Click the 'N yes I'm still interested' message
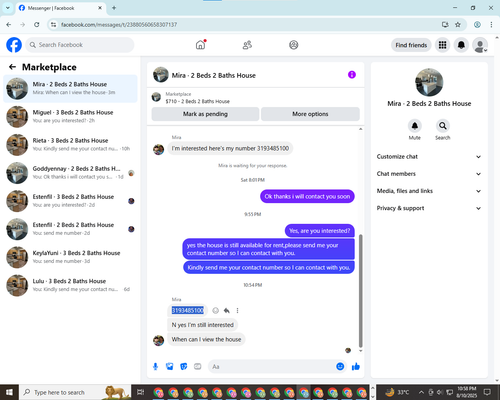The image size is (500, 400). [x=203, y=325]
